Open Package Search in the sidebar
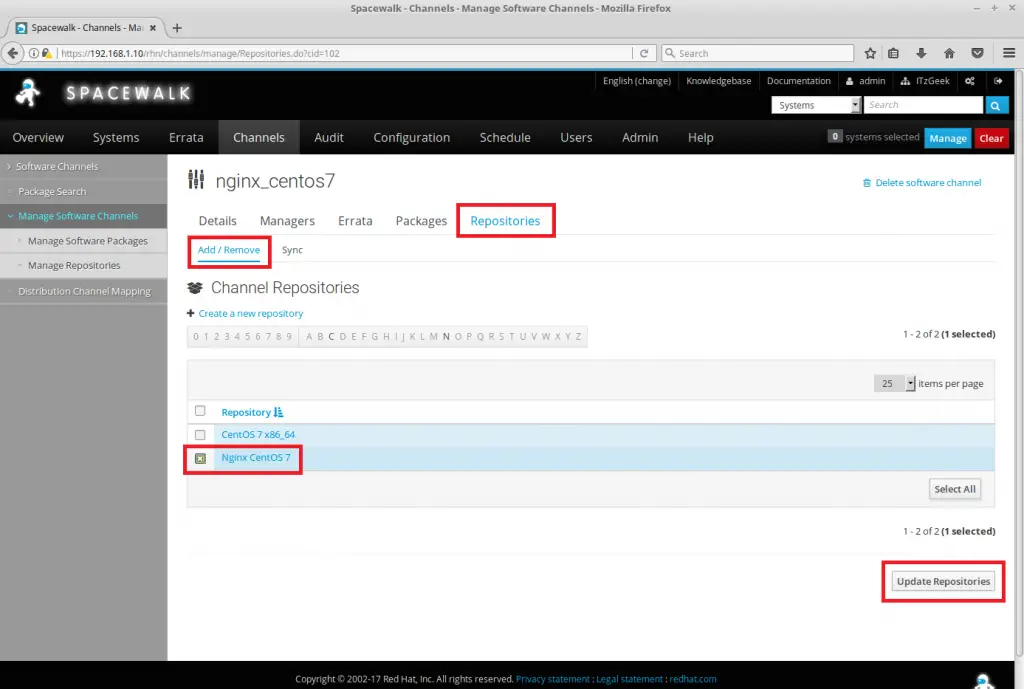This screenshot has height=689, width=1024. 52,191
